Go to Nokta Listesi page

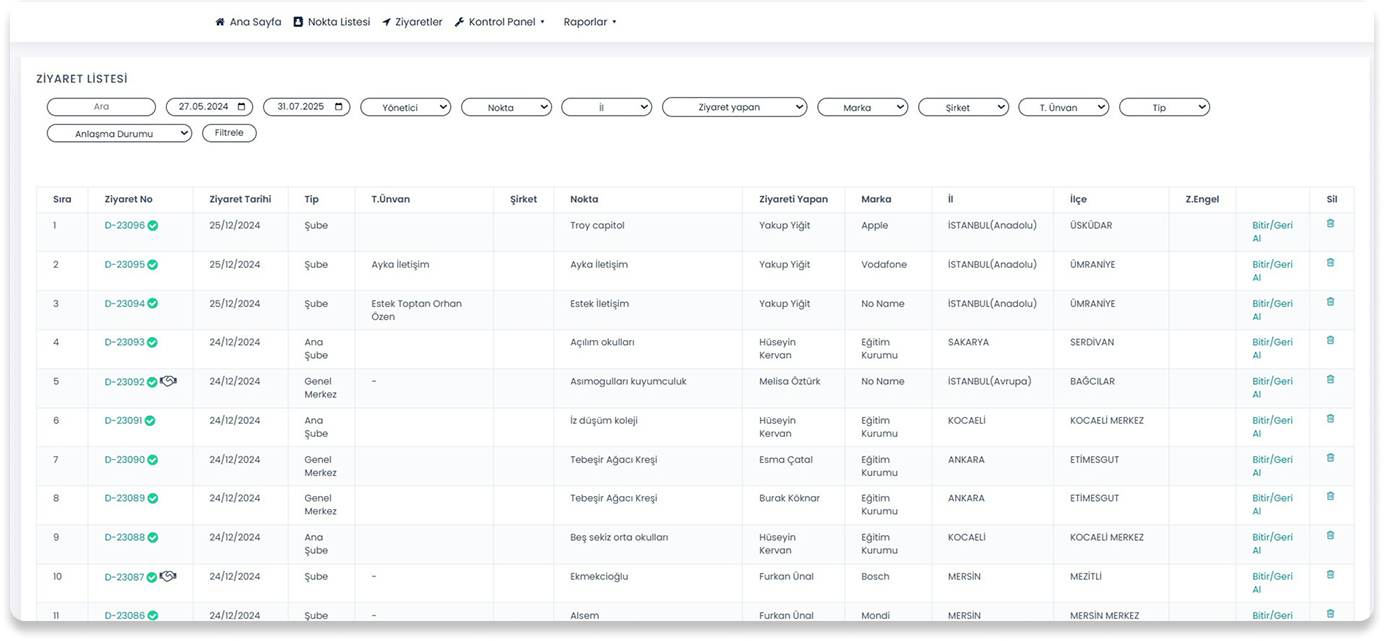click(331, 22)
